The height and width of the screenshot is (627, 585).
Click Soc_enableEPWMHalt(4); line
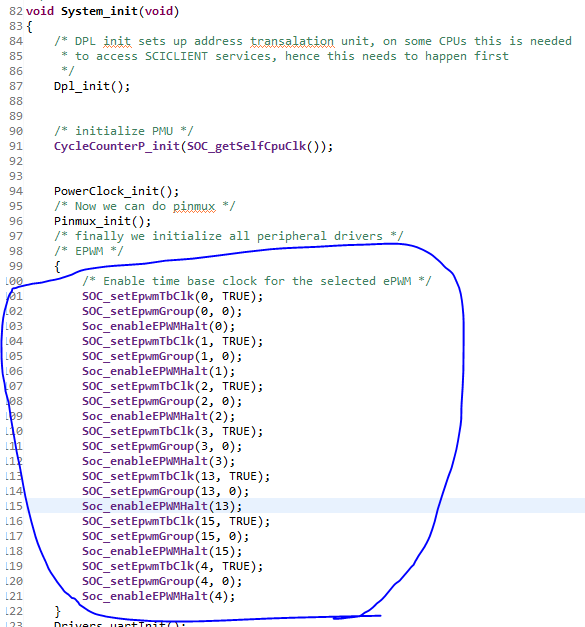[x=159, y=596]
